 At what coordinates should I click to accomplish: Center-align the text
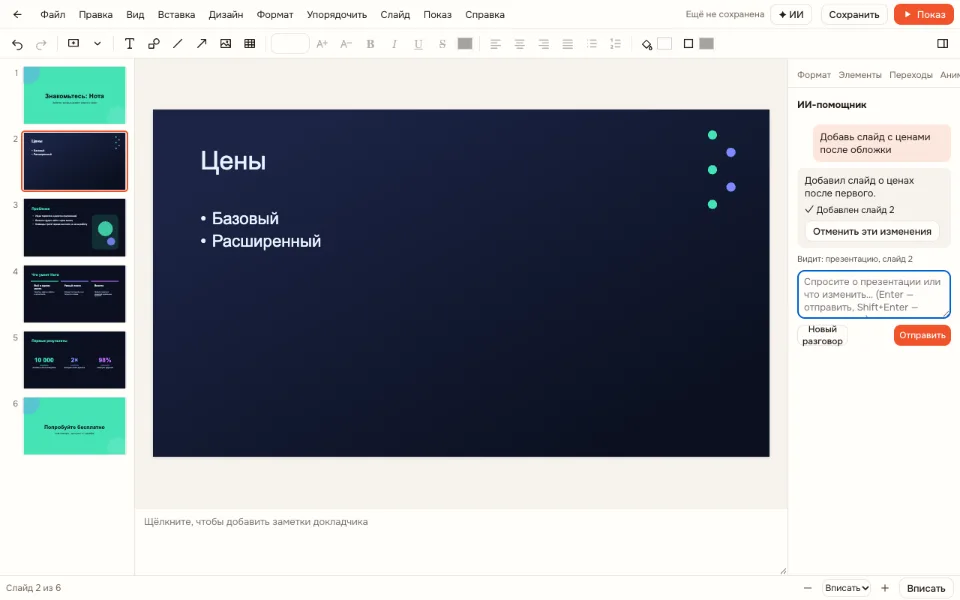(519, 43)
